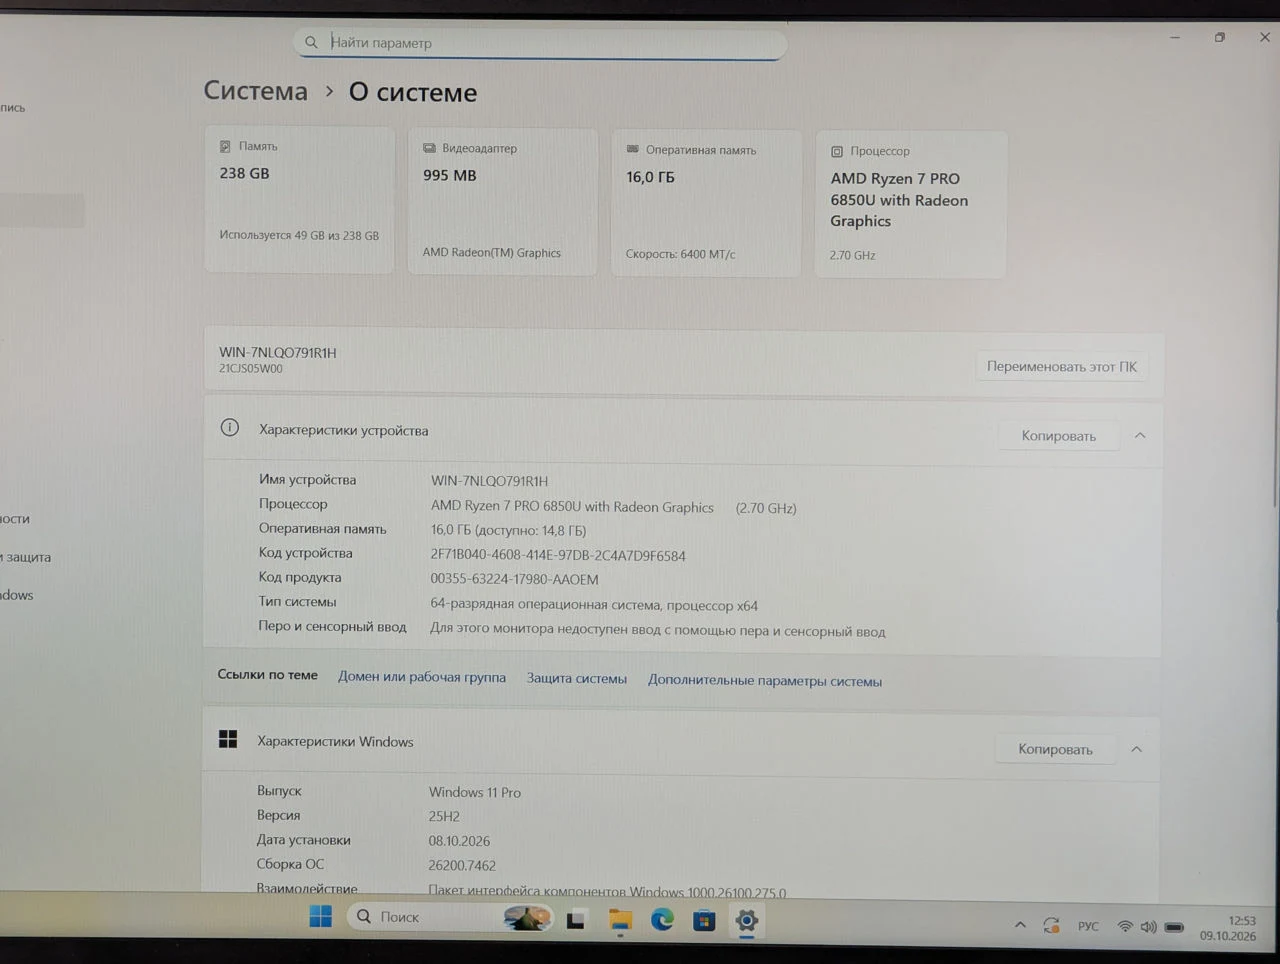Focus the Найти параметр search field
The image size is (1280, 964).
[x=540, y=43]
